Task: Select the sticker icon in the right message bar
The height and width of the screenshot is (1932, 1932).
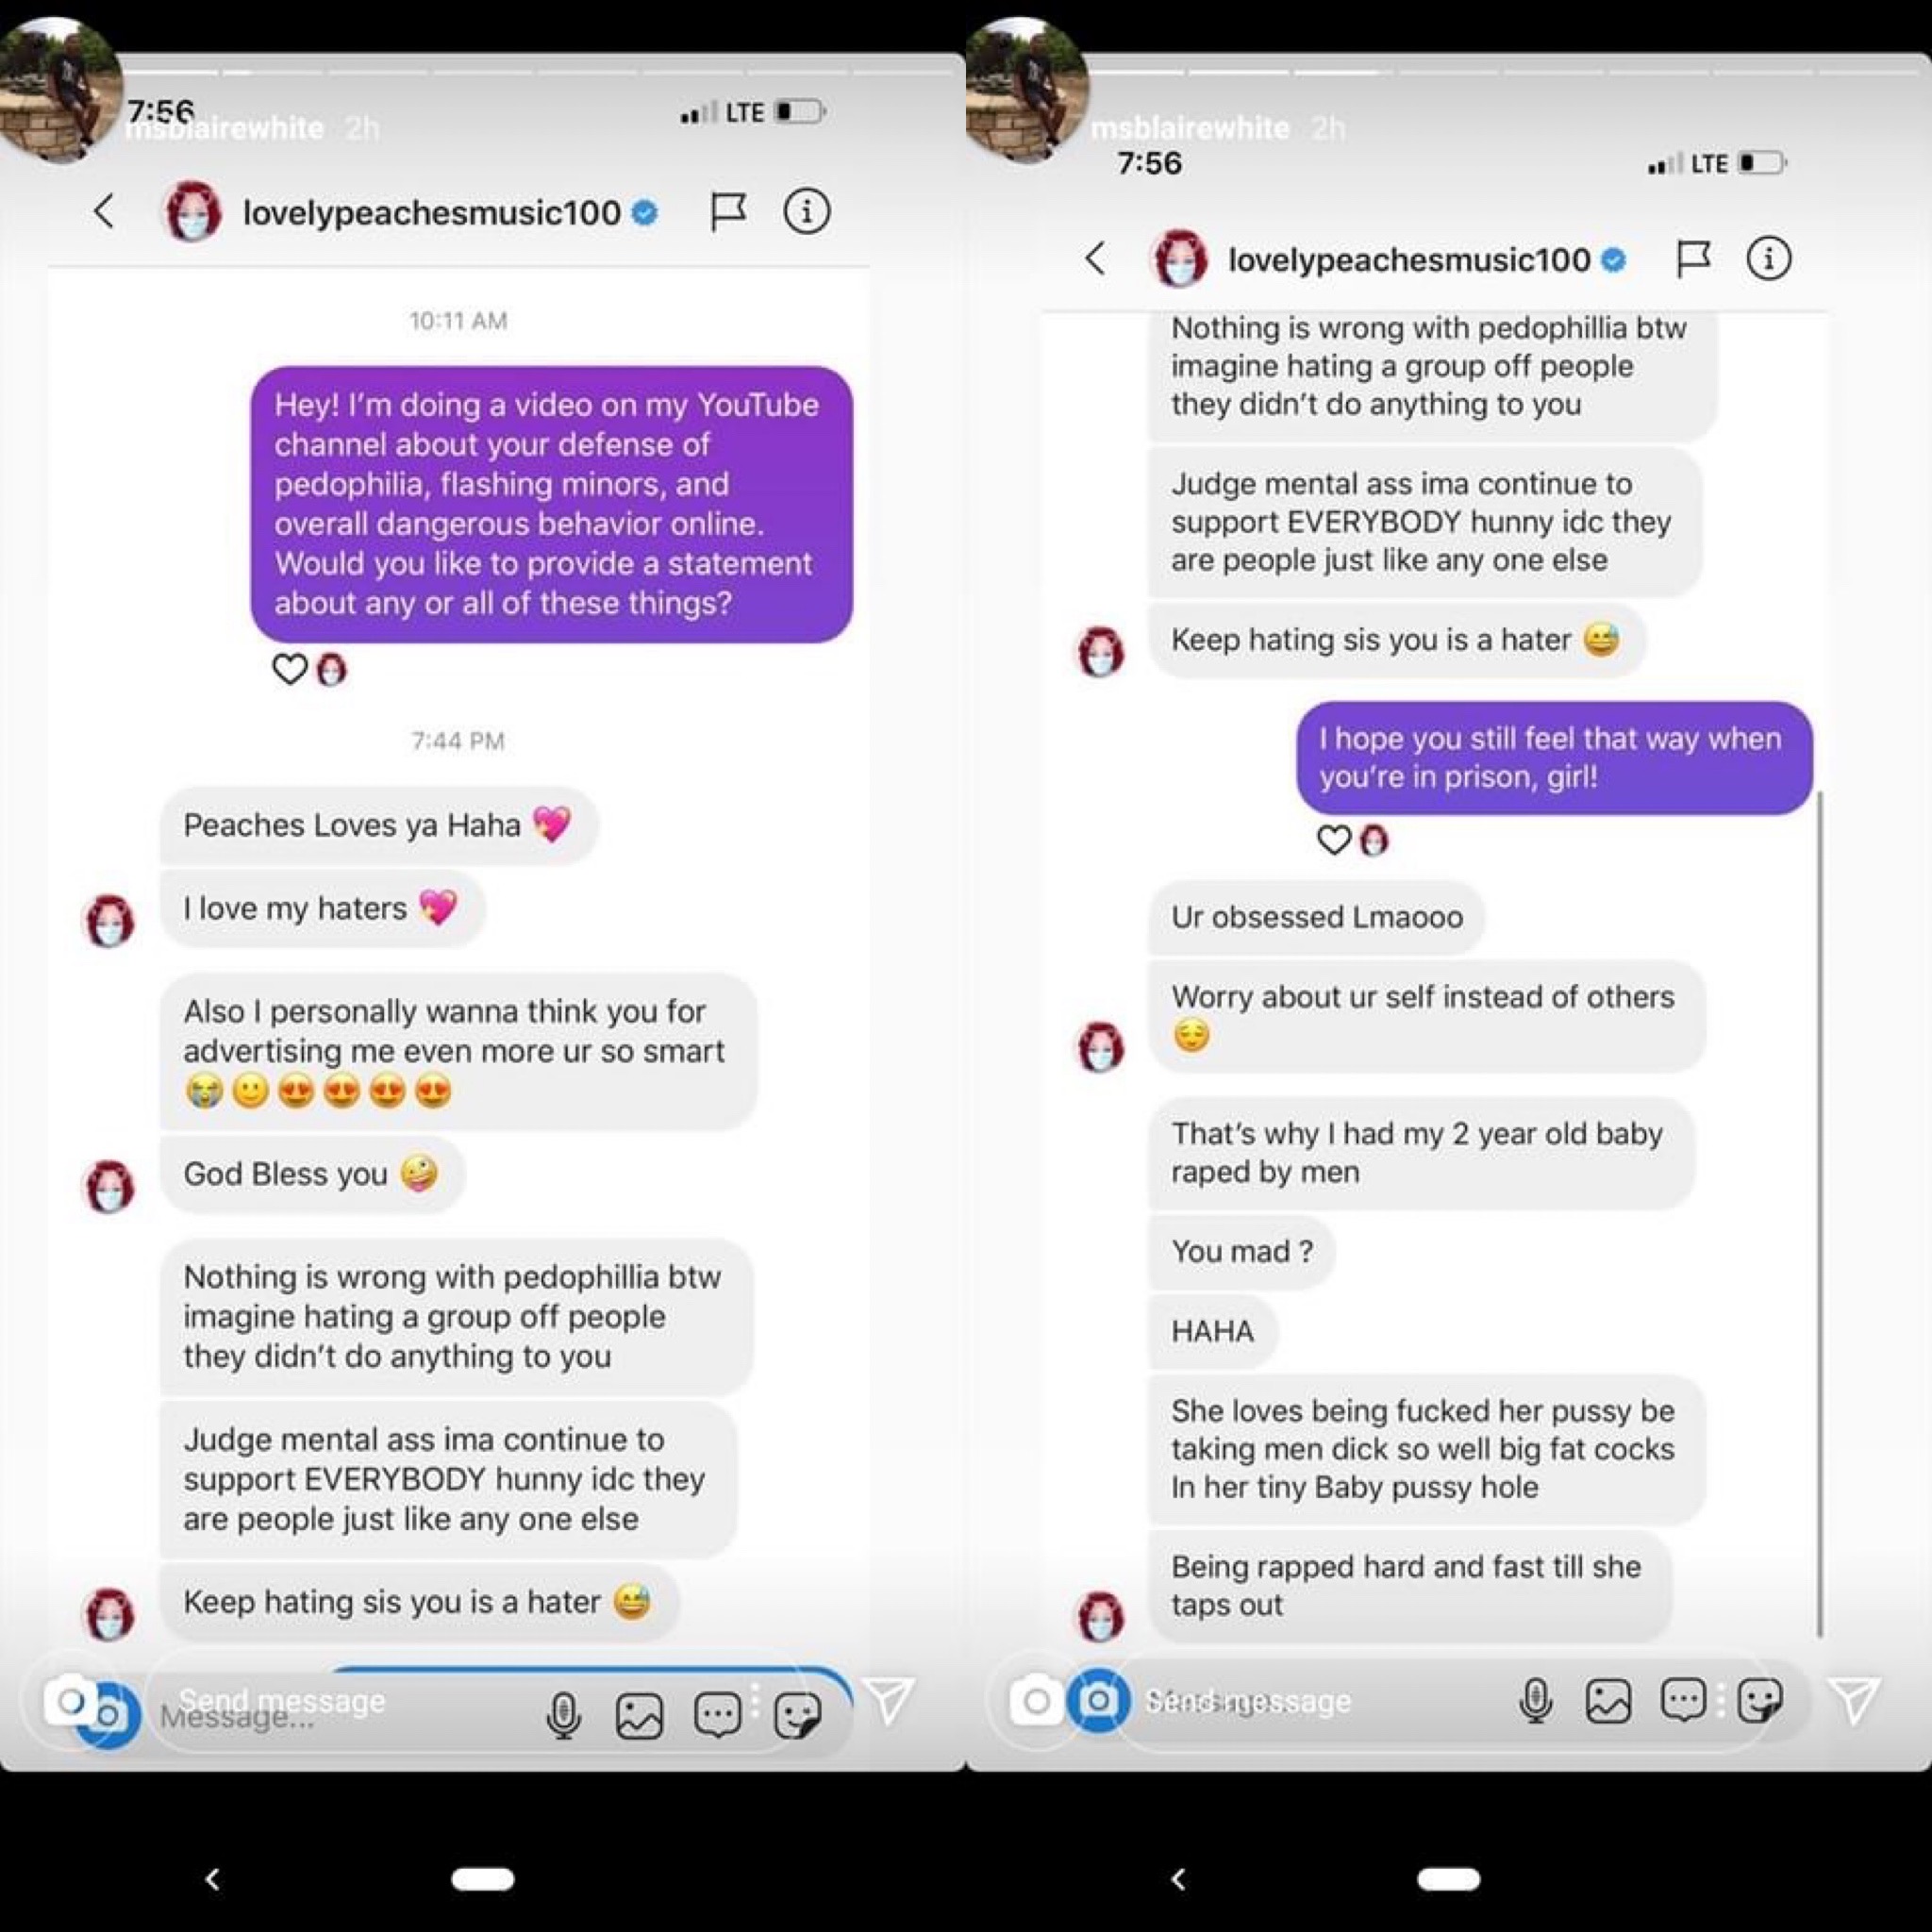Action: [x=1759, y=1699]
